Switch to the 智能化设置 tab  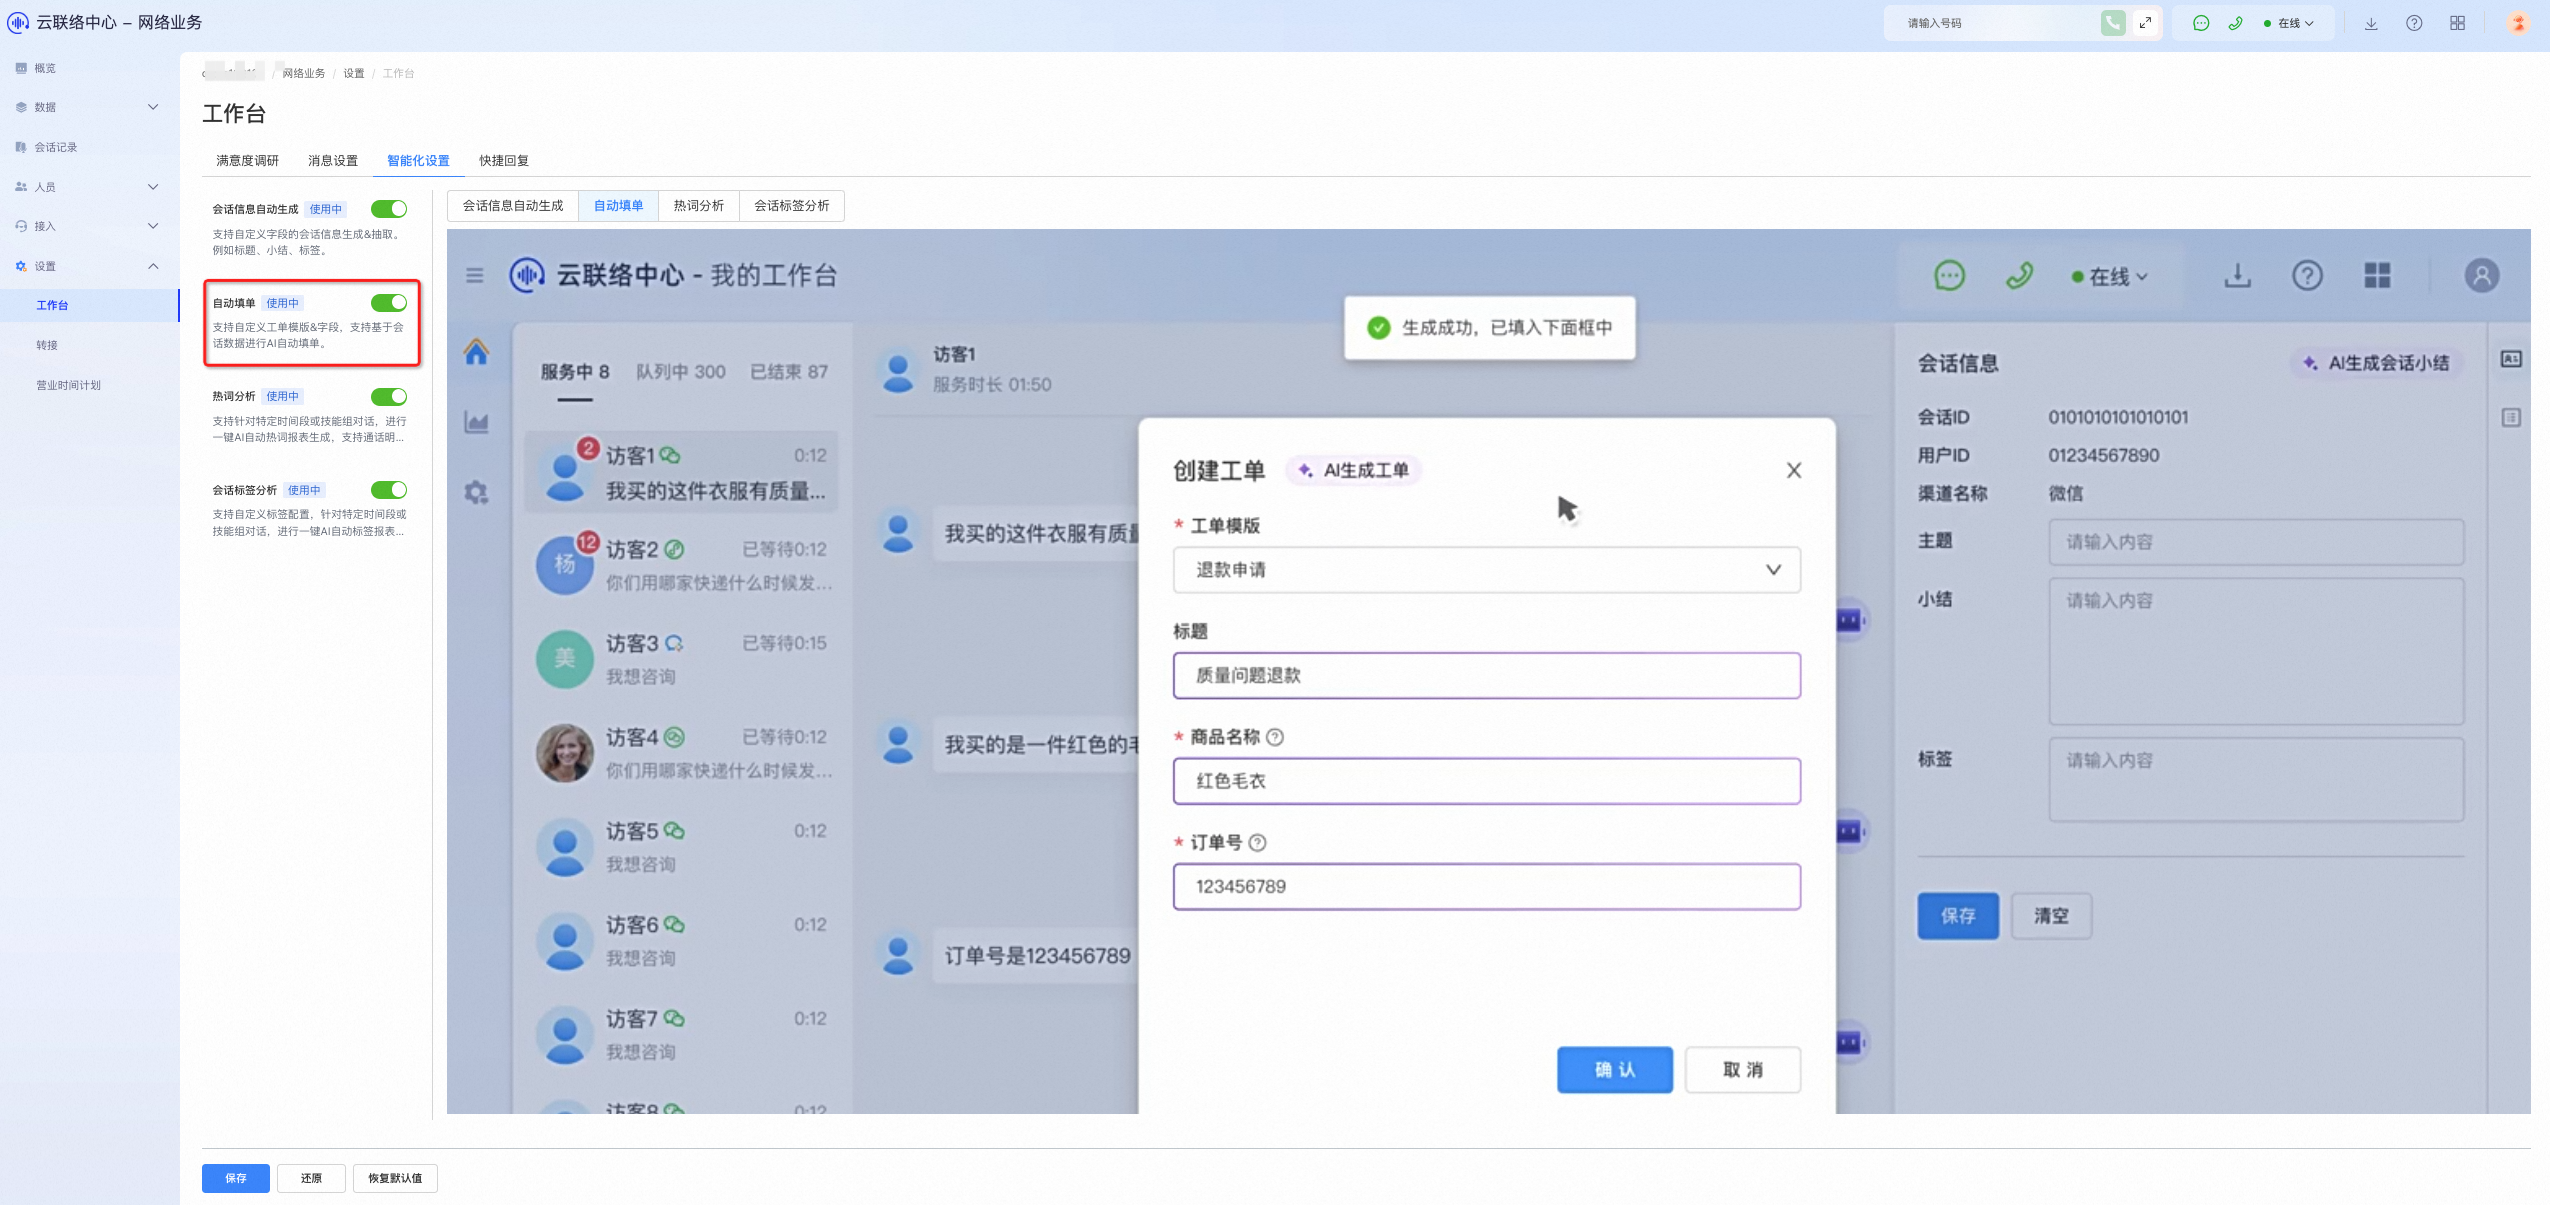pos(418,161)
